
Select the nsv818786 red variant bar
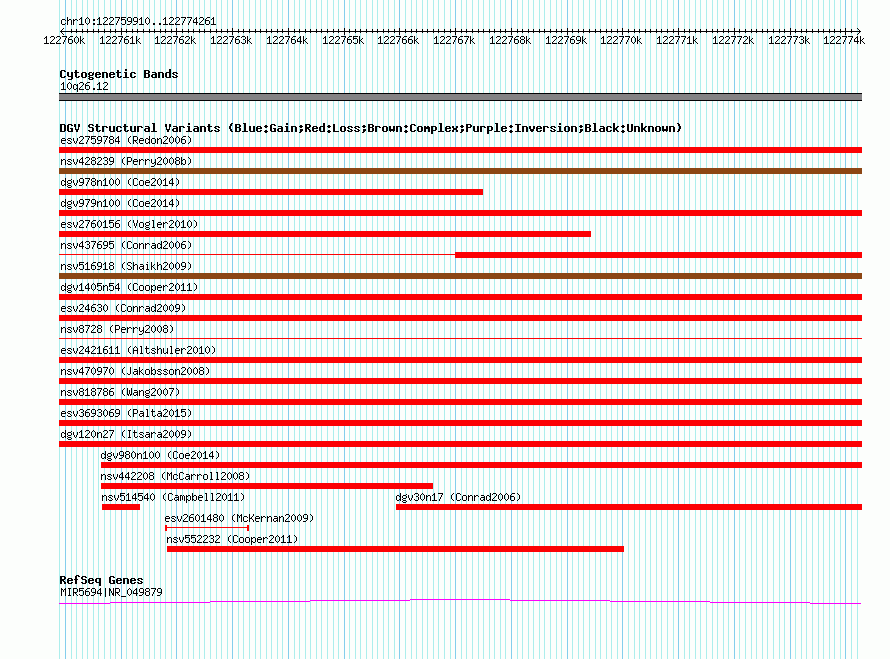(460, 402)
